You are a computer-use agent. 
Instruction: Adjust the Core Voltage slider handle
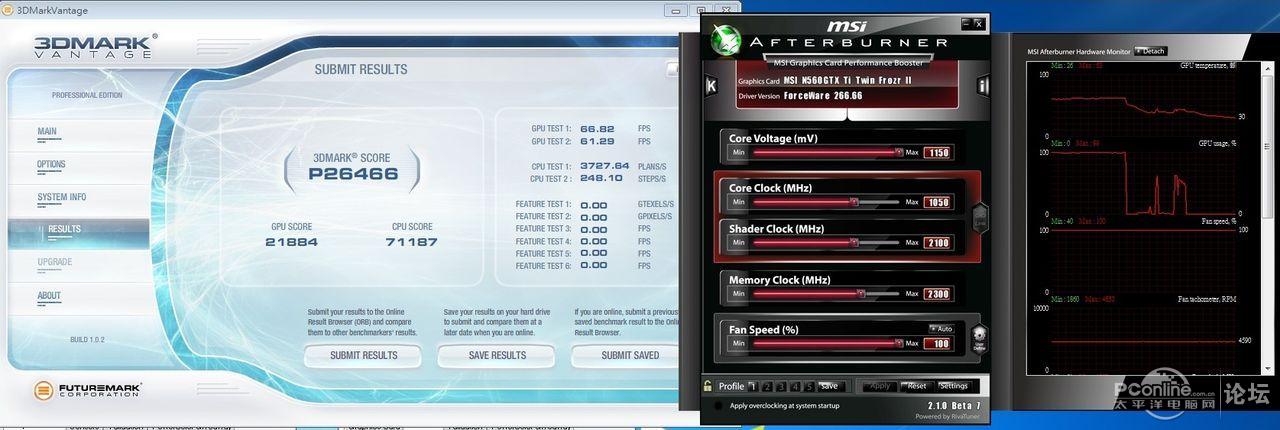899,152
